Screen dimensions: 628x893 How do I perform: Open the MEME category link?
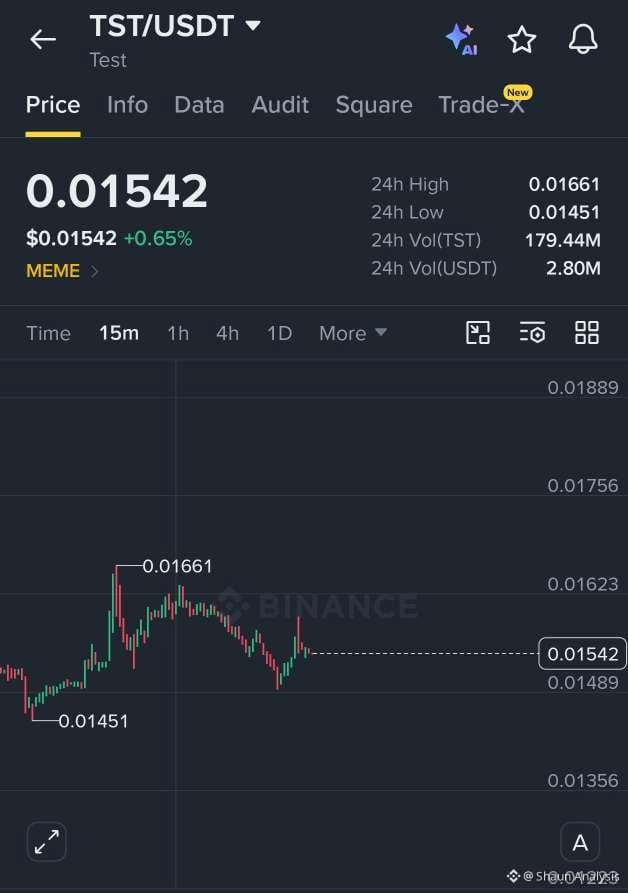coord(62,271)
